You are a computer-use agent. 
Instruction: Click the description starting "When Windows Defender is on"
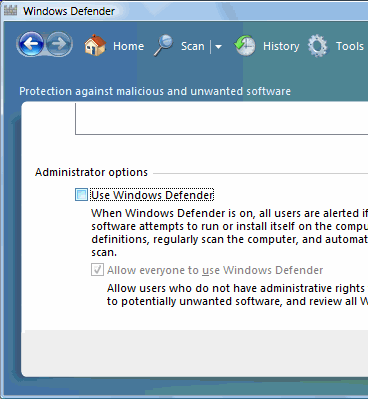point(229,233)
